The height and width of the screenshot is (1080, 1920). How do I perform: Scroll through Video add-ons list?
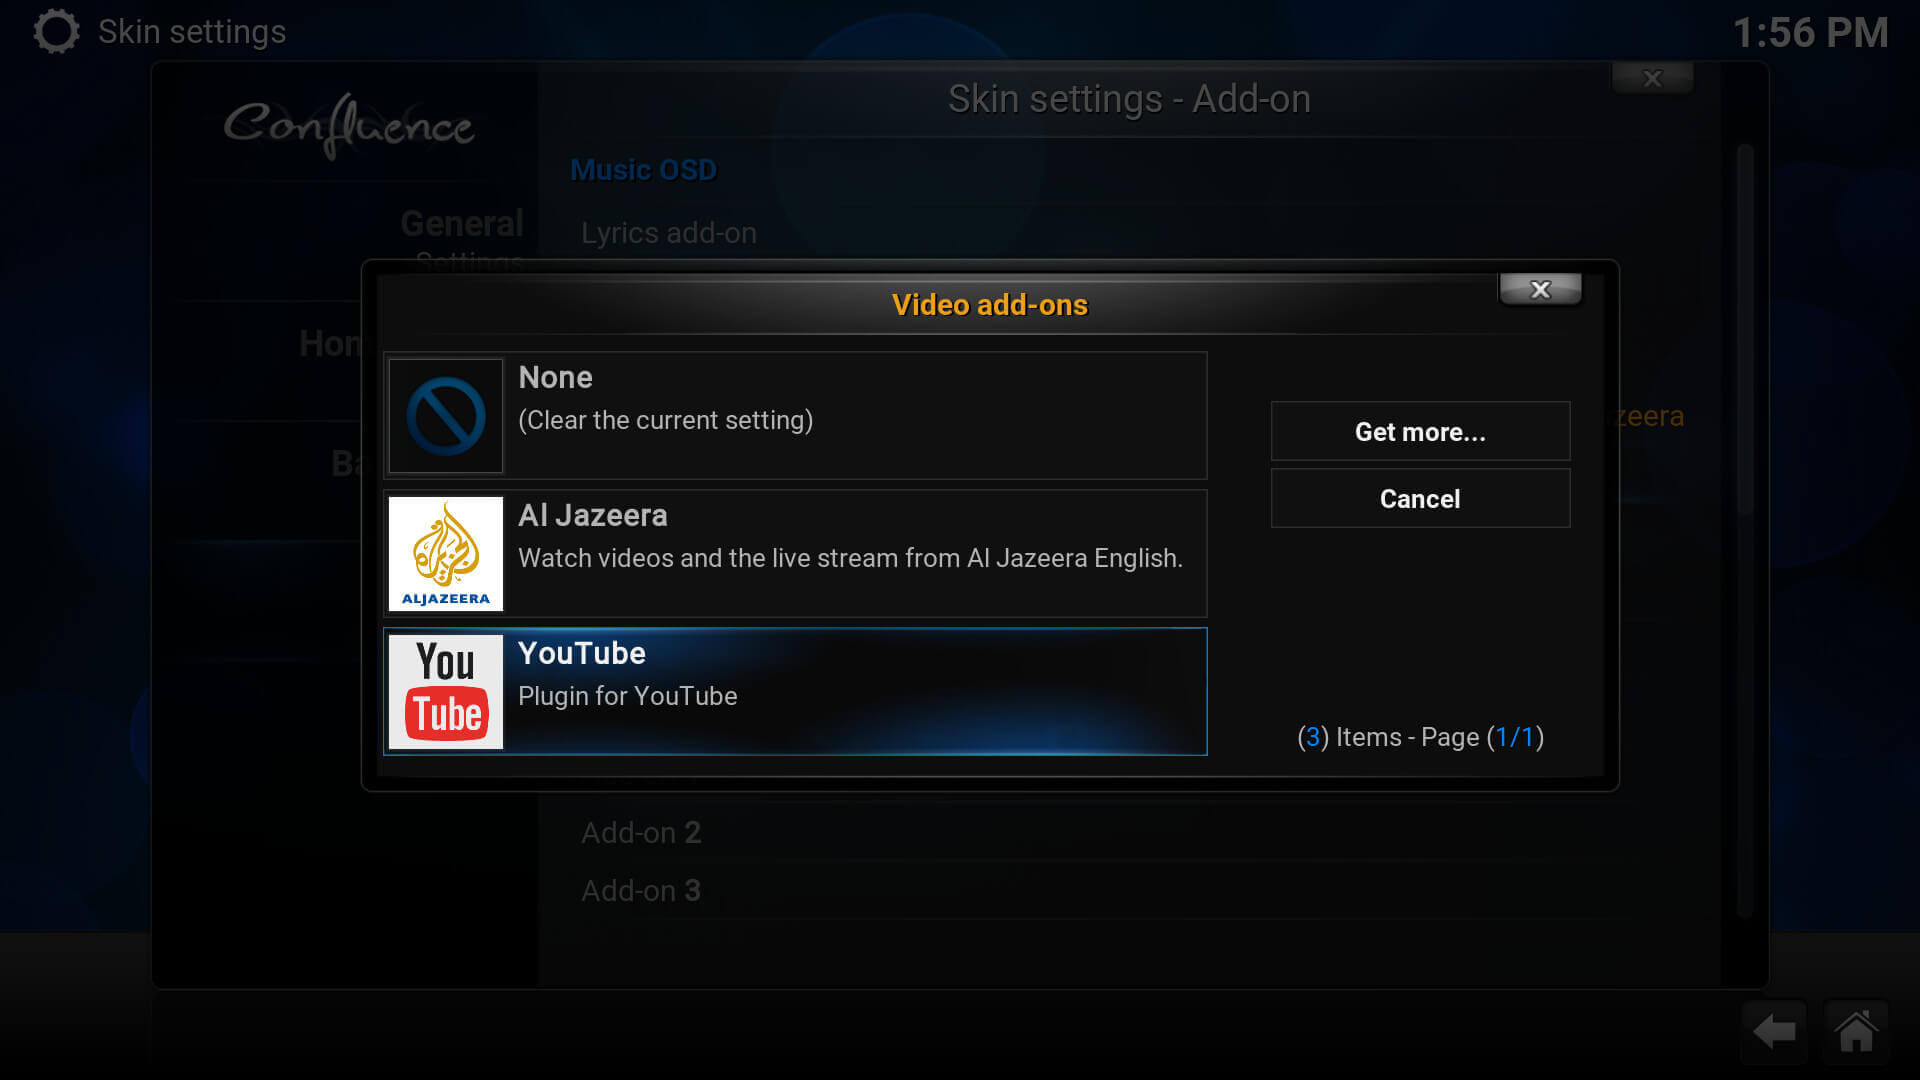(x=795, y=554)
